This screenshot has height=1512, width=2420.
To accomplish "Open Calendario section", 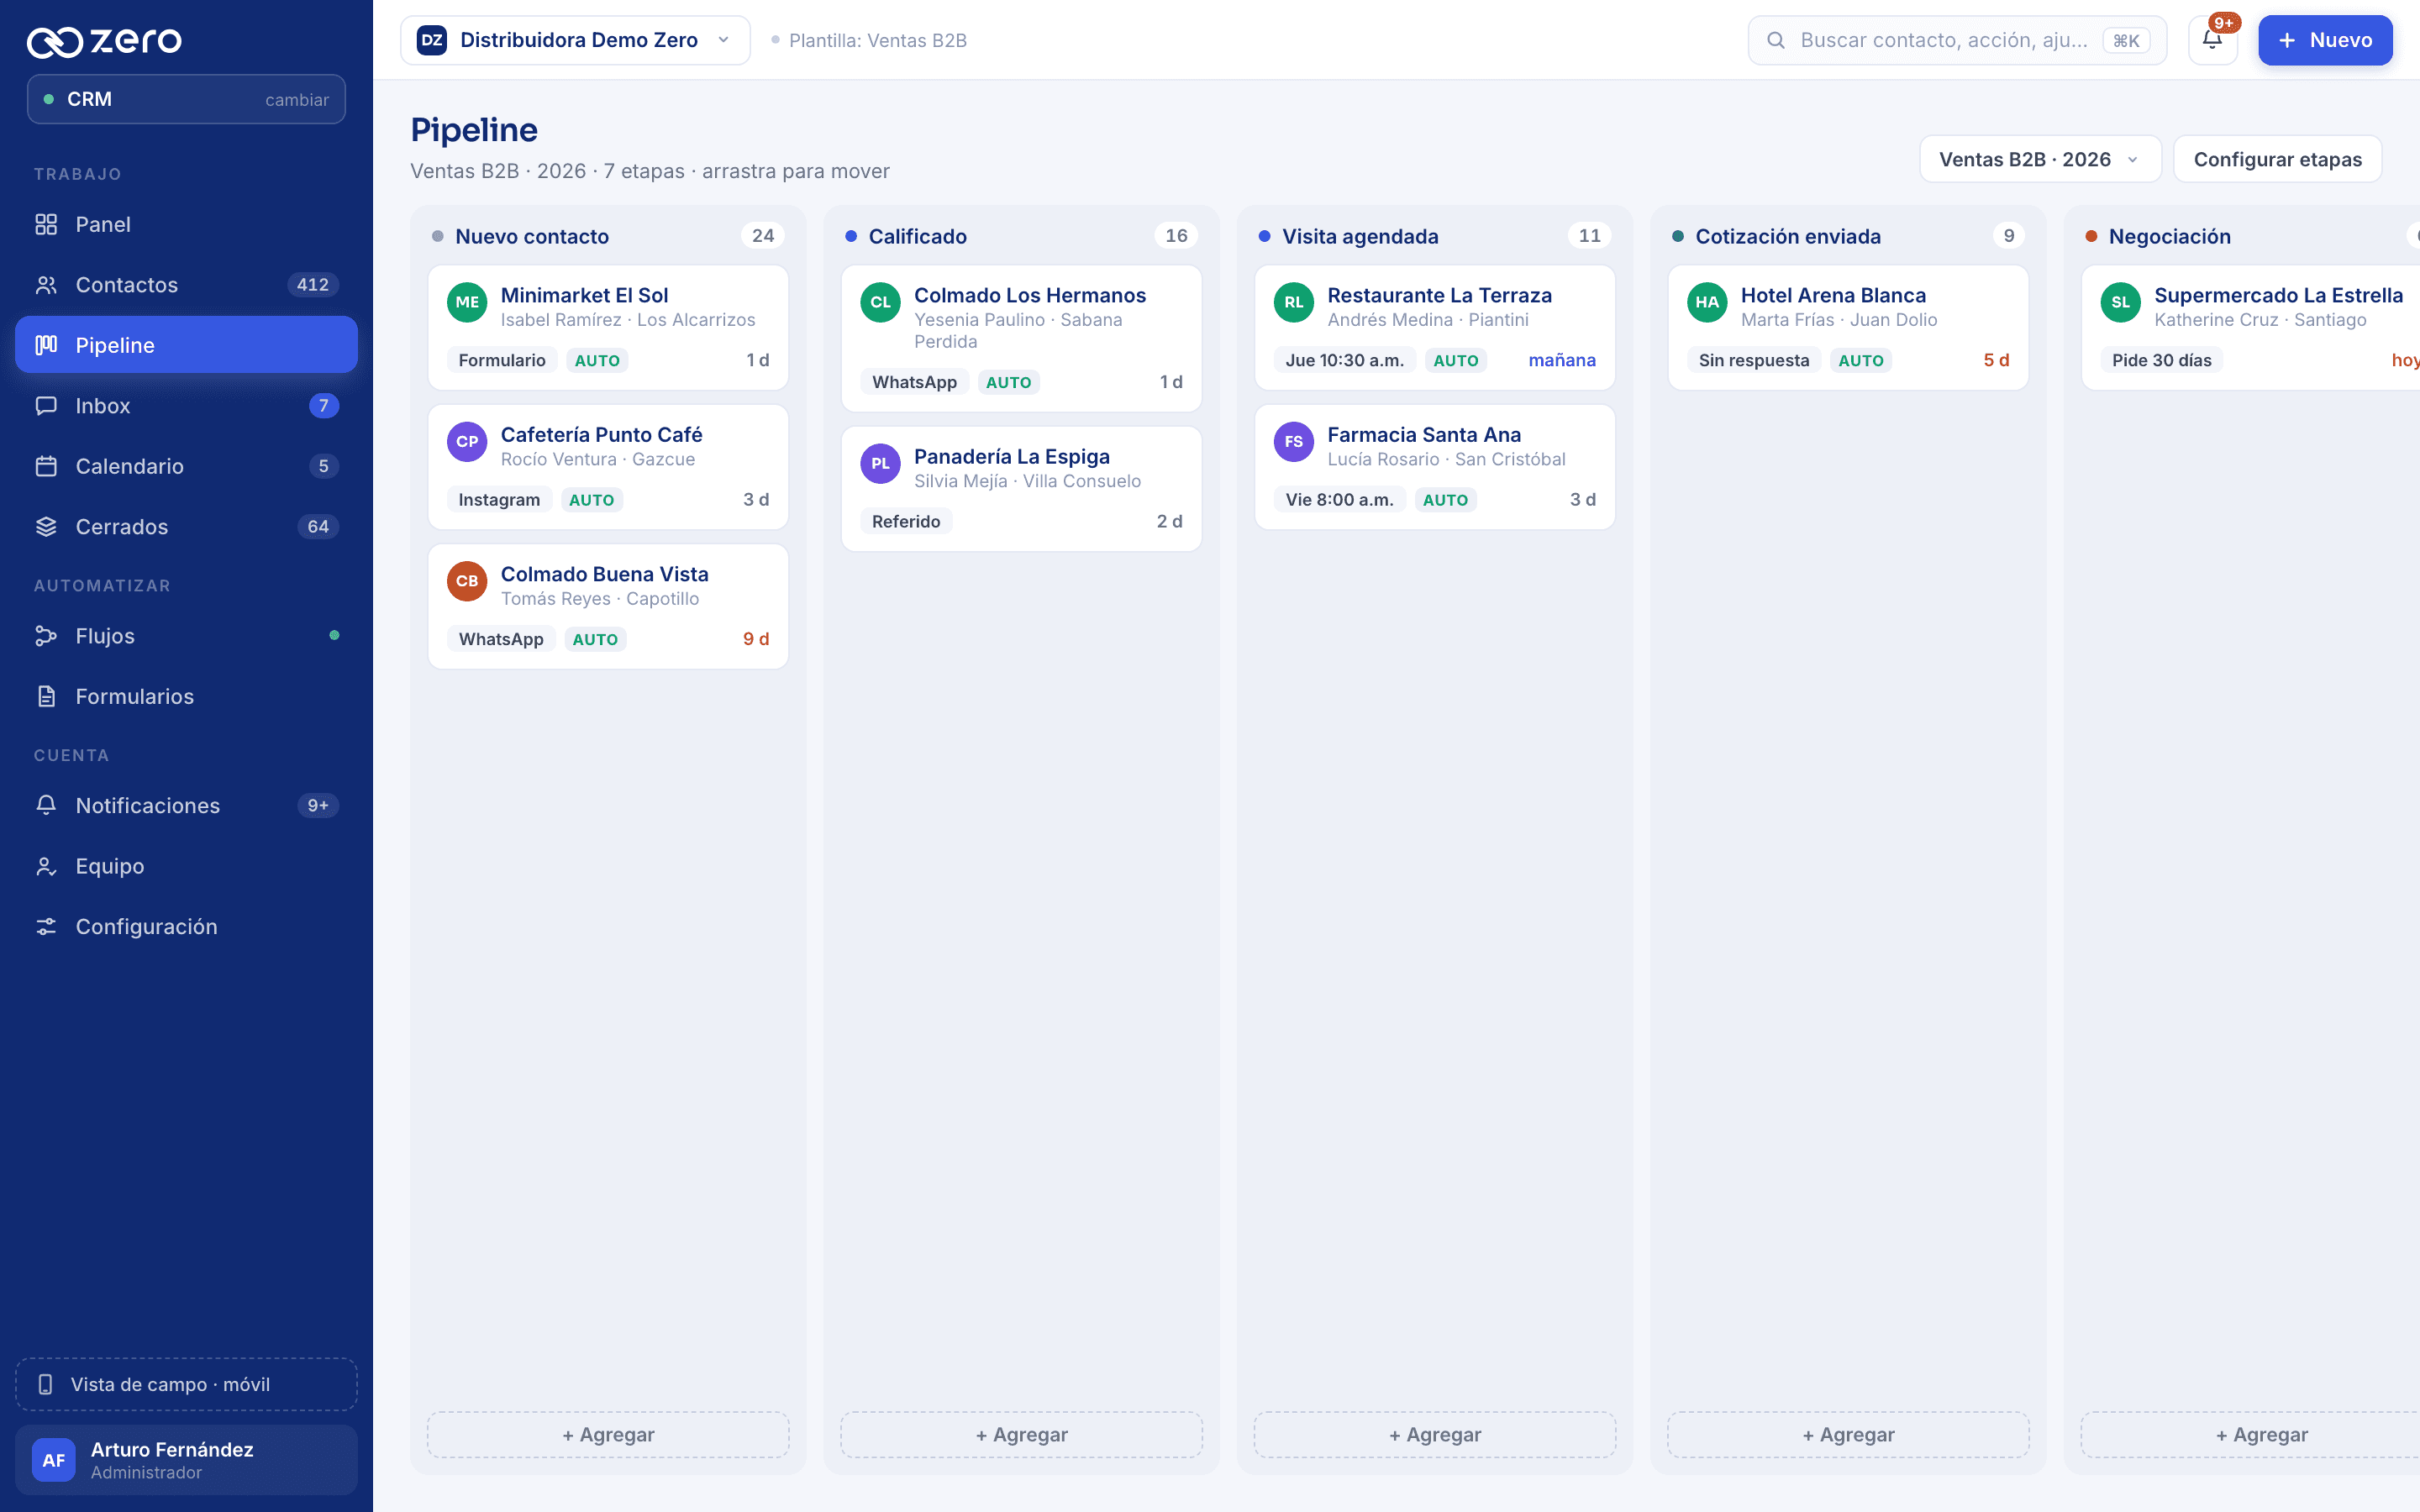I will [186, 466].
